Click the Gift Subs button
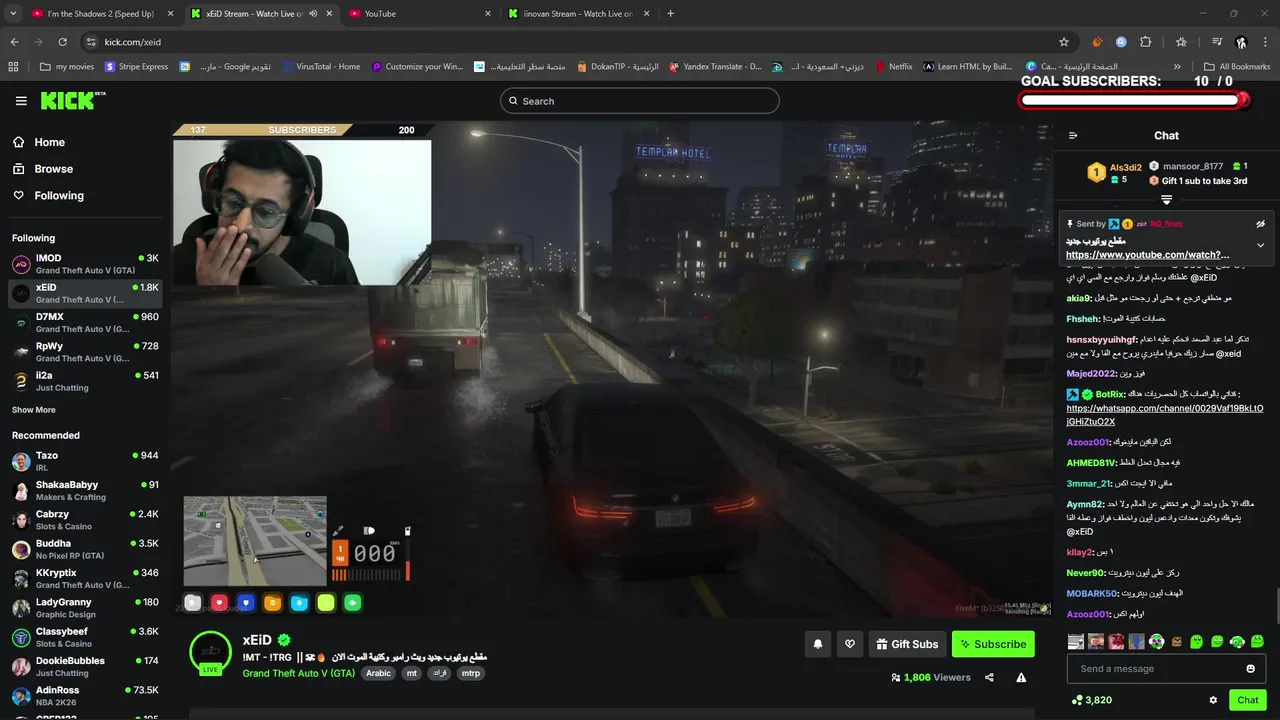 907,644
